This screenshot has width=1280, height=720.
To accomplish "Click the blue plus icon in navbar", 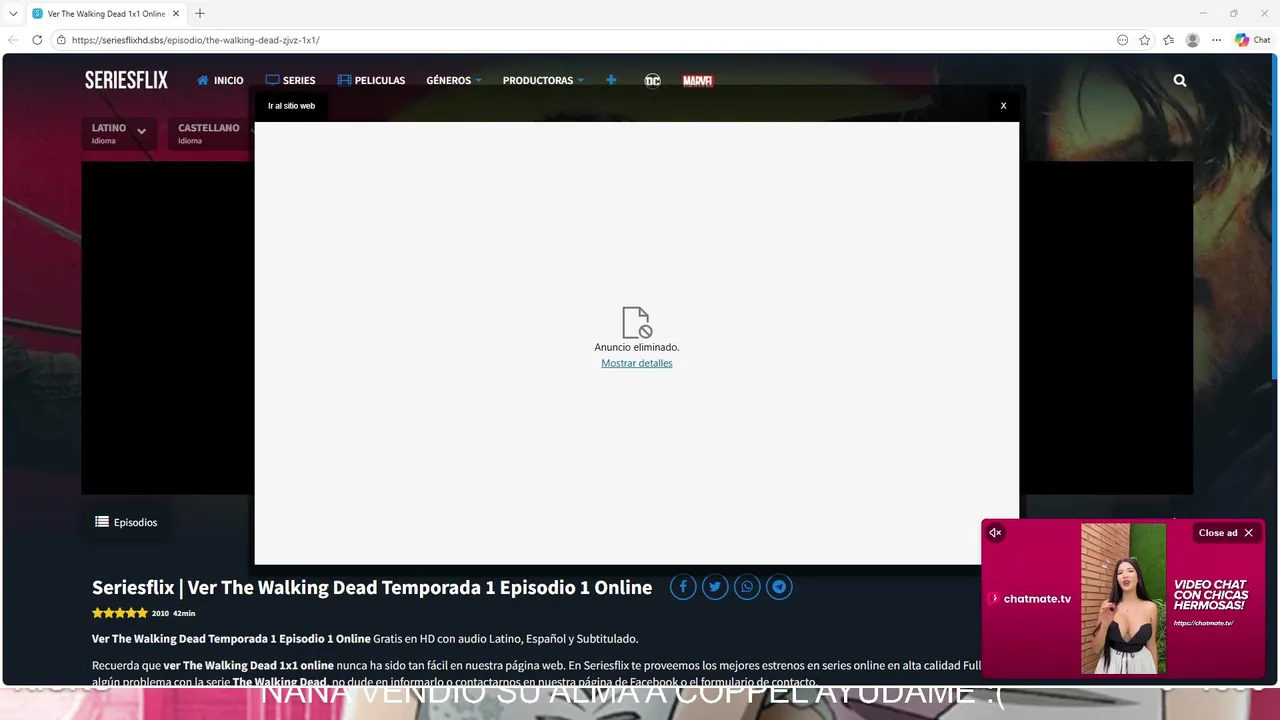I will 611,80.
